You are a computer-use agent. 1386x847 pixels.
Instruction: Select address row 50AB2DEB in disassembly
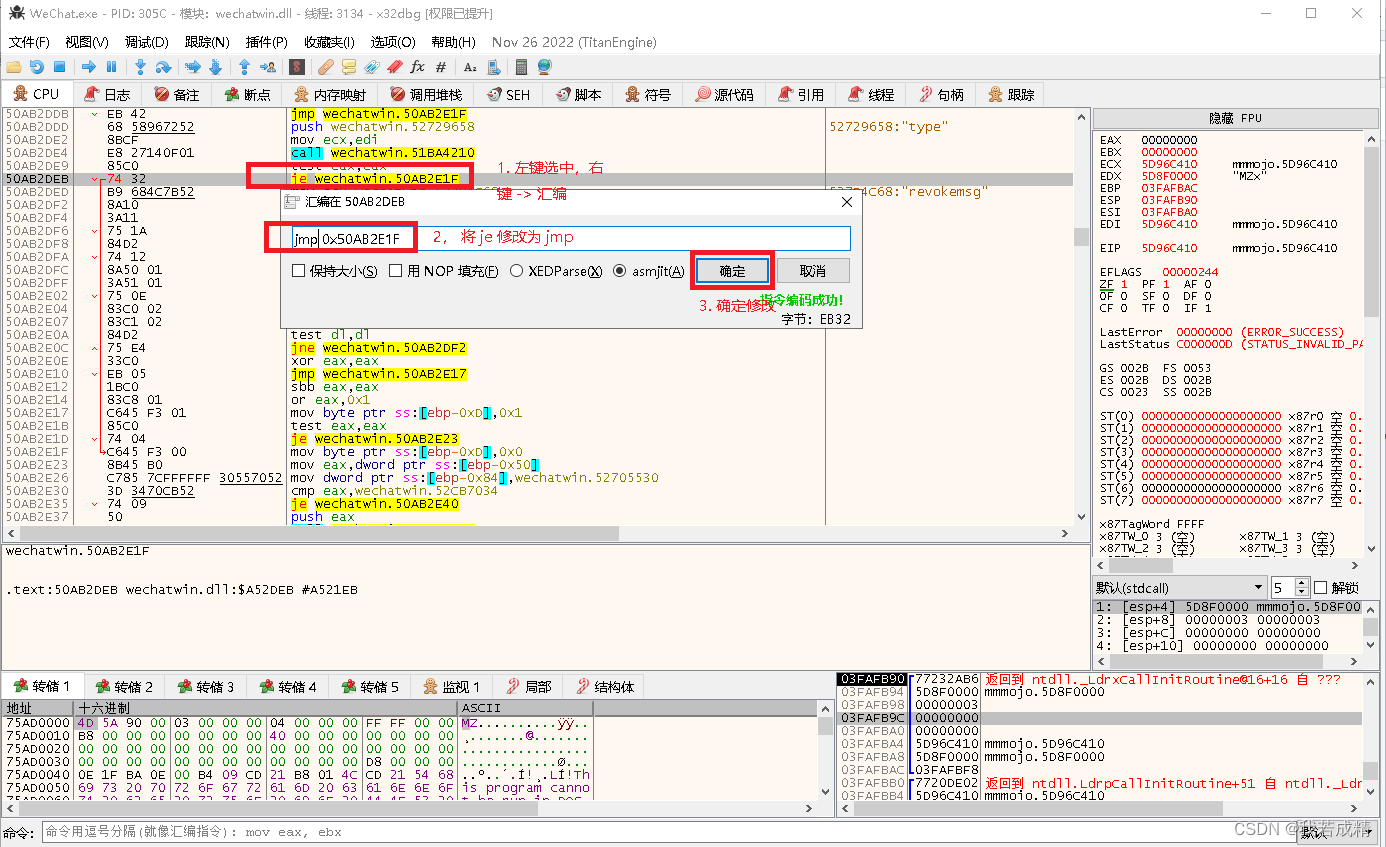(37, 179)
